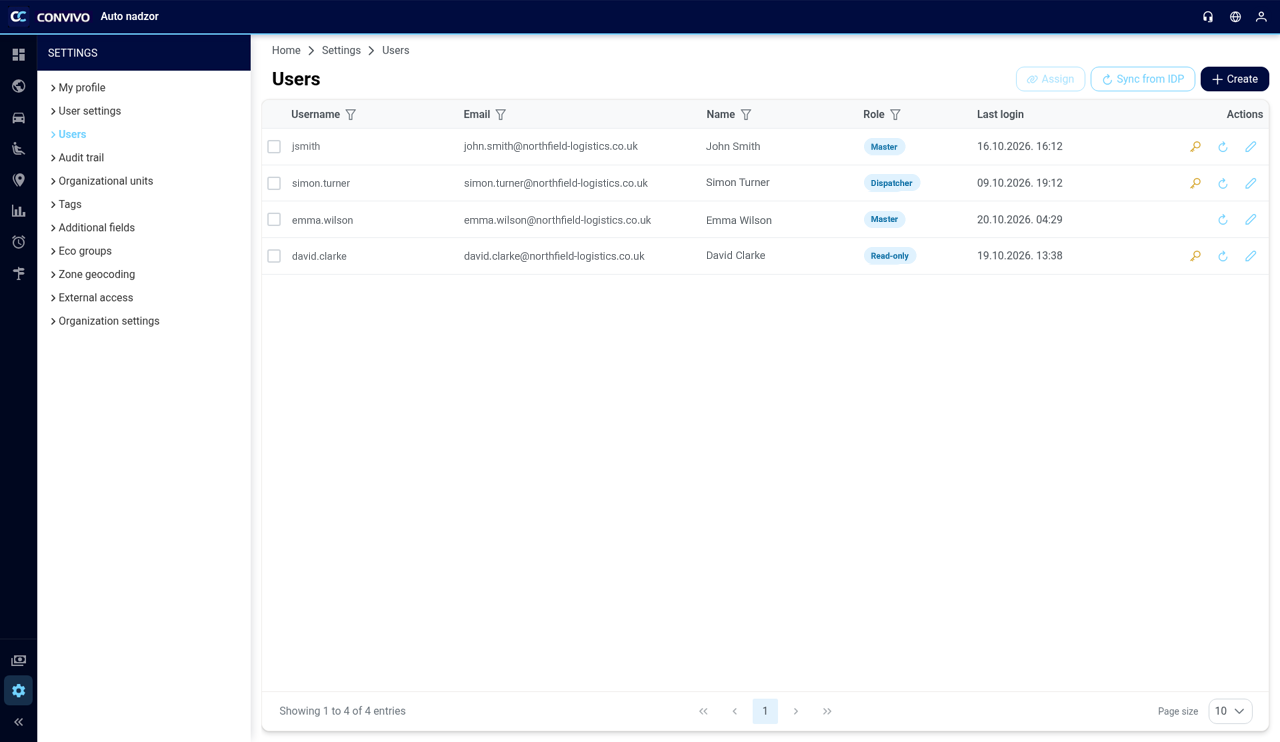
Task: Edit user jsmith with pencil icon
Action: [1250, 147]
